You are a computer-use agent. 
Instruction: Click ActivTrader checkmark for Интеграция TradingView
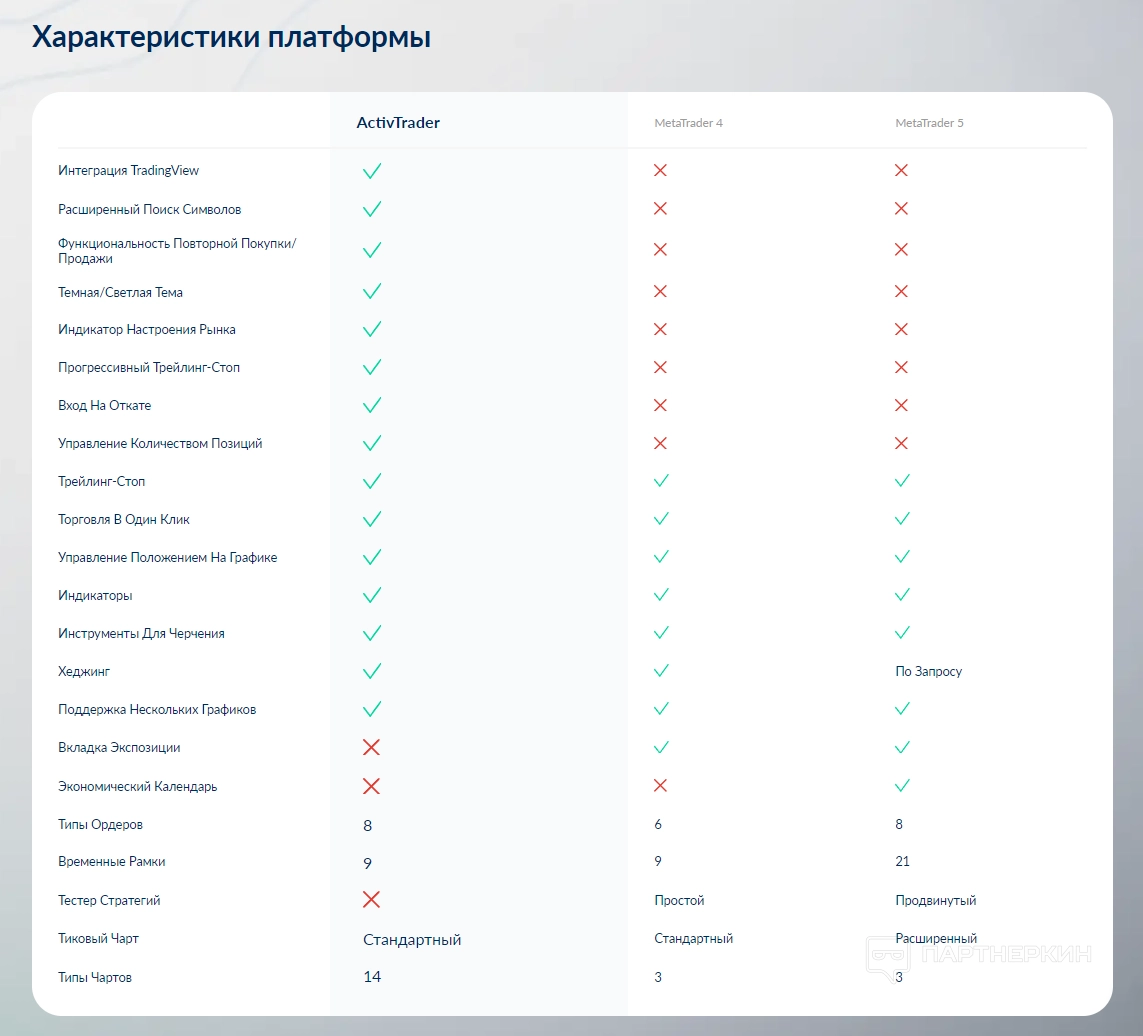[x=372, y=171]
